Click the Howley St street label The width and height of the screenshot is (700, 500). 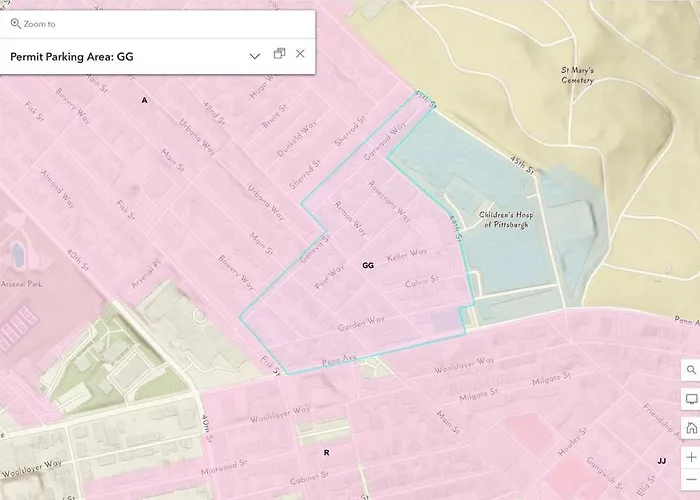573,442
